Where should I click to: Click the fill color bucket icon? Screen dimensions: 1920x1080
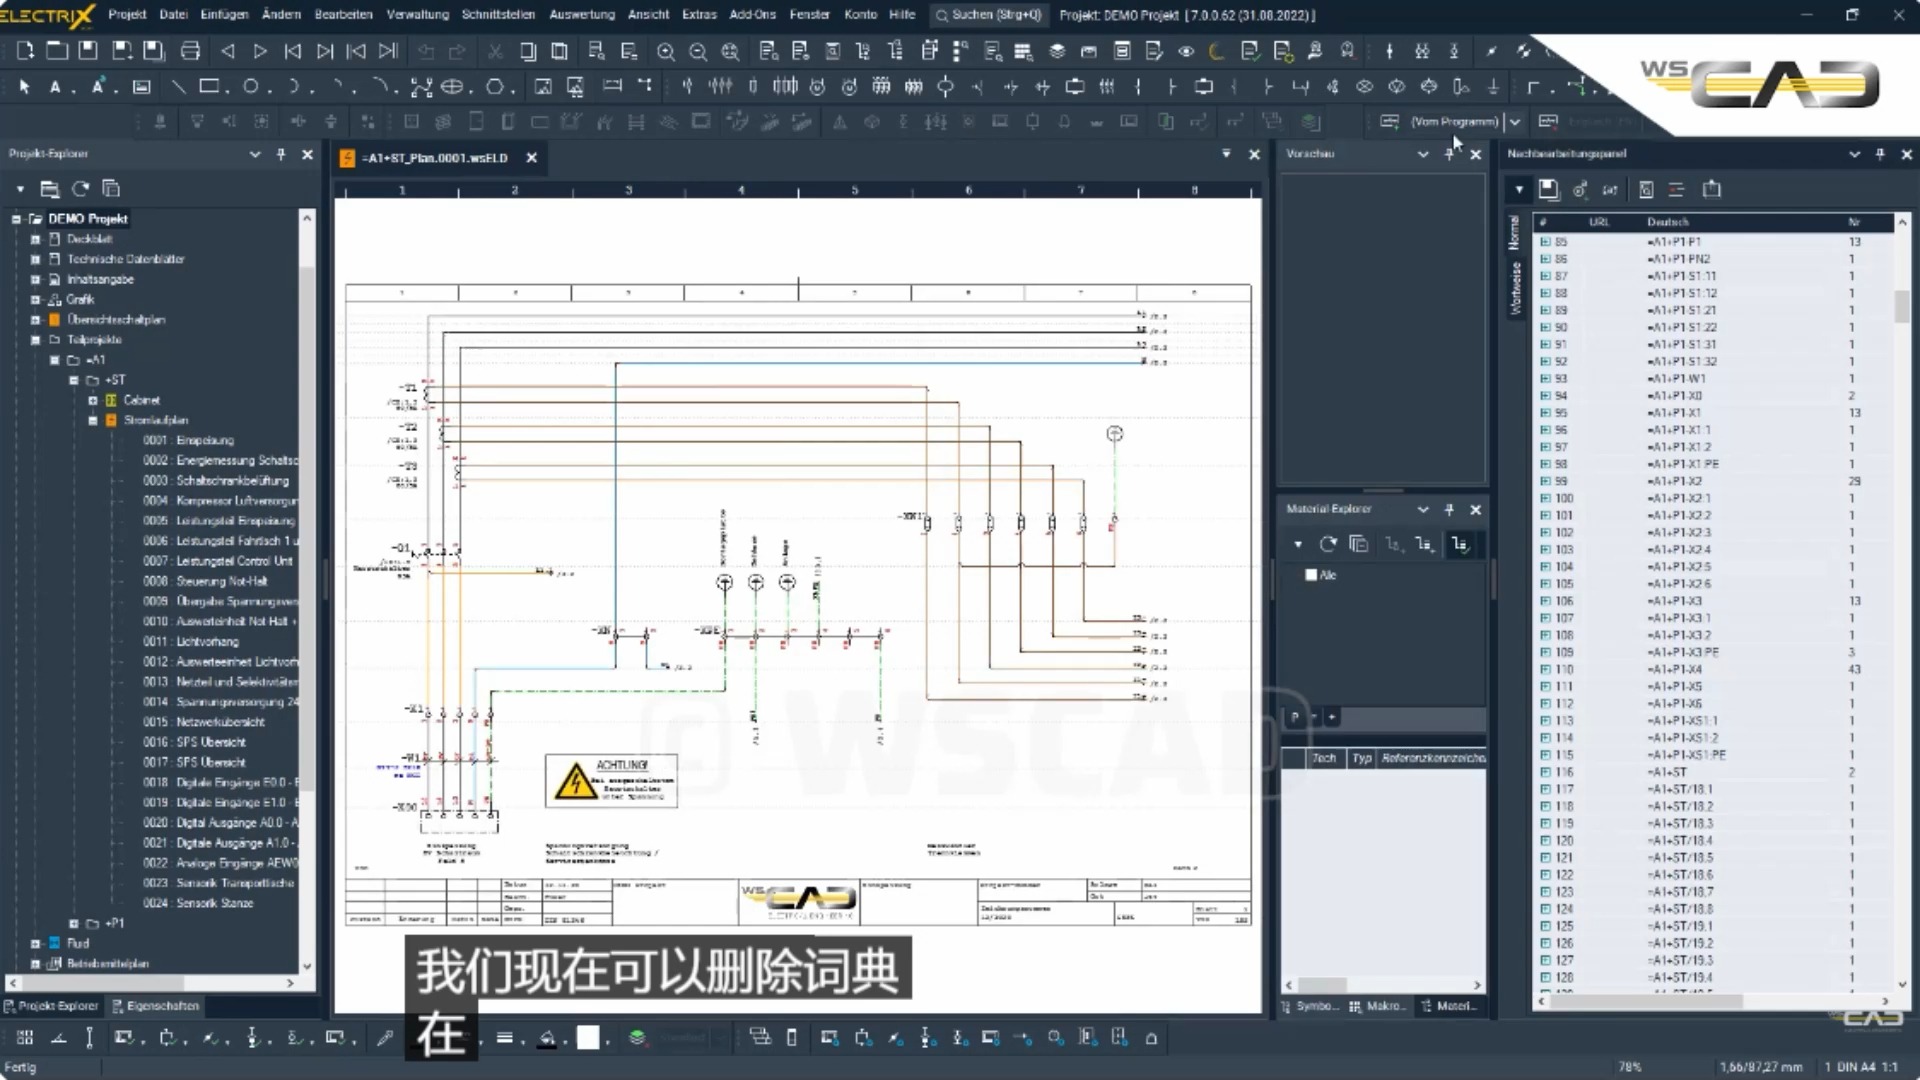coord(547,1038)
